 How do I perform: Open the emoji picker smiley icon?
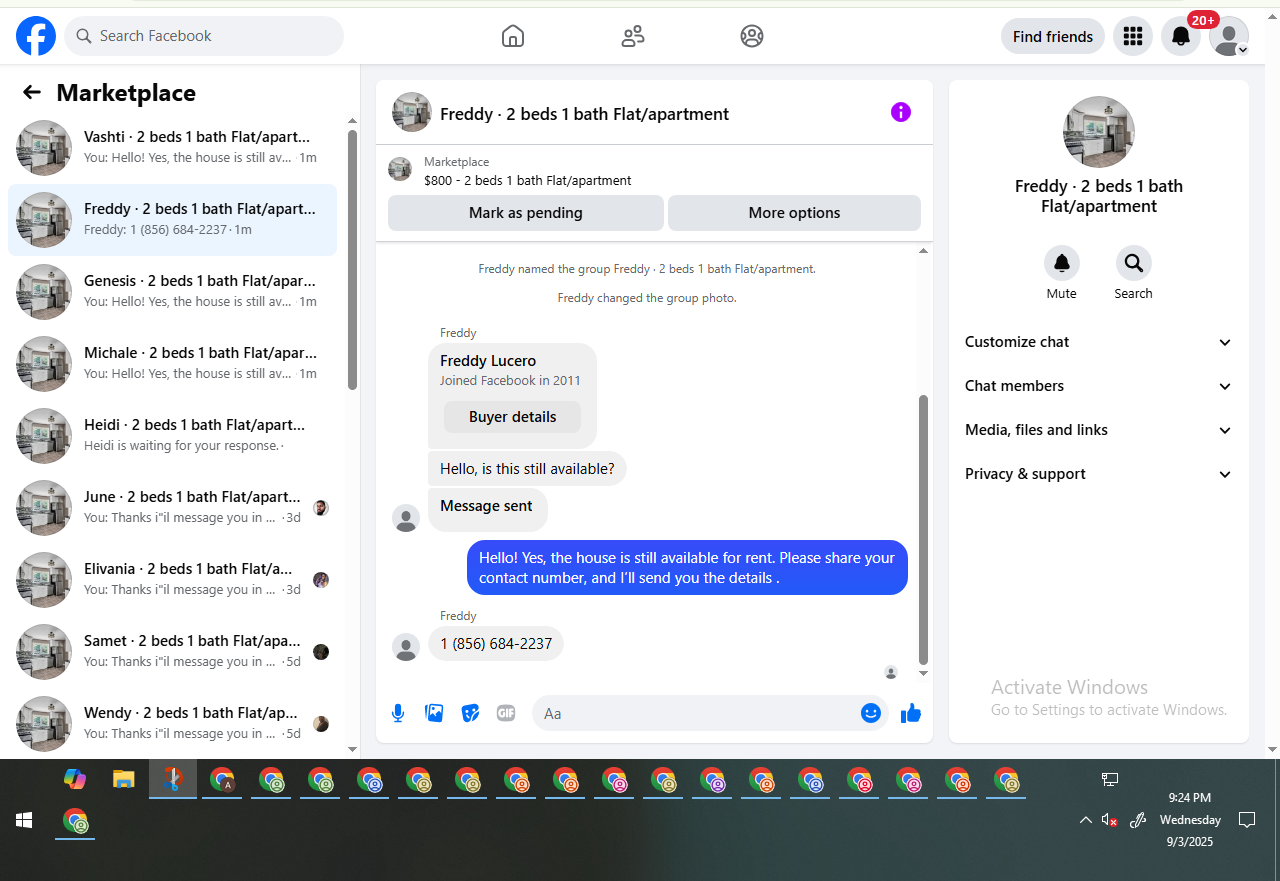[871, 713]
